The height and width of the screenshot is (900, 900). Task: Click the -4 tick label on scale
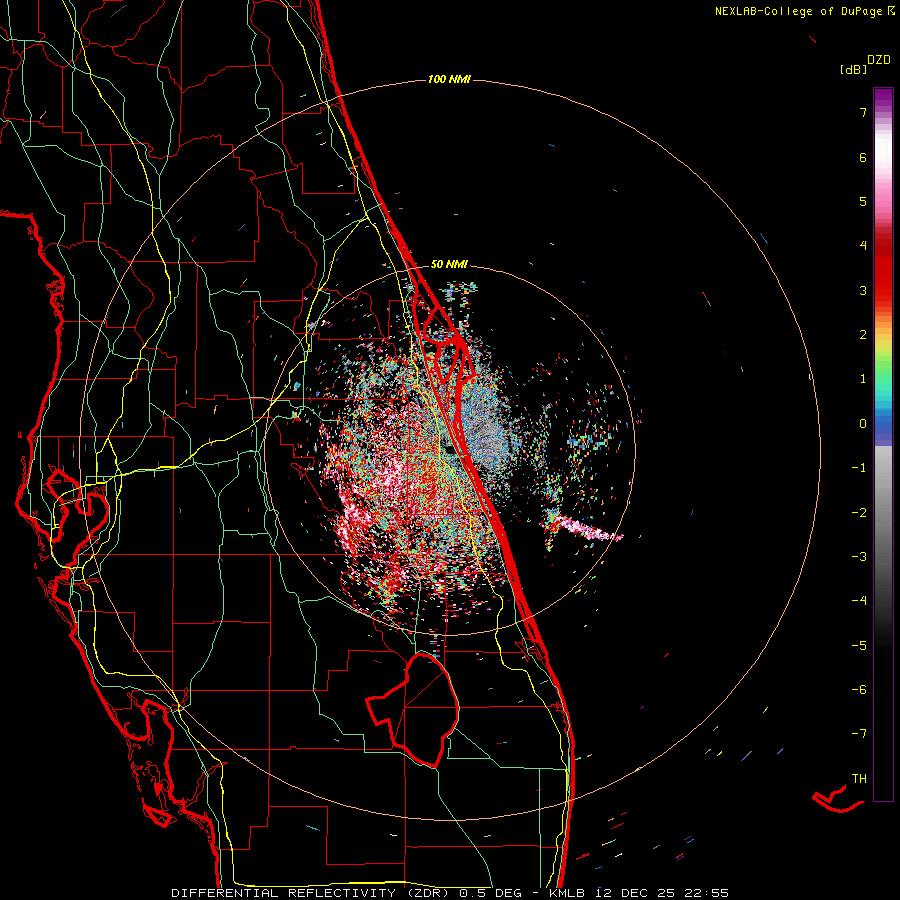point(859,600)
